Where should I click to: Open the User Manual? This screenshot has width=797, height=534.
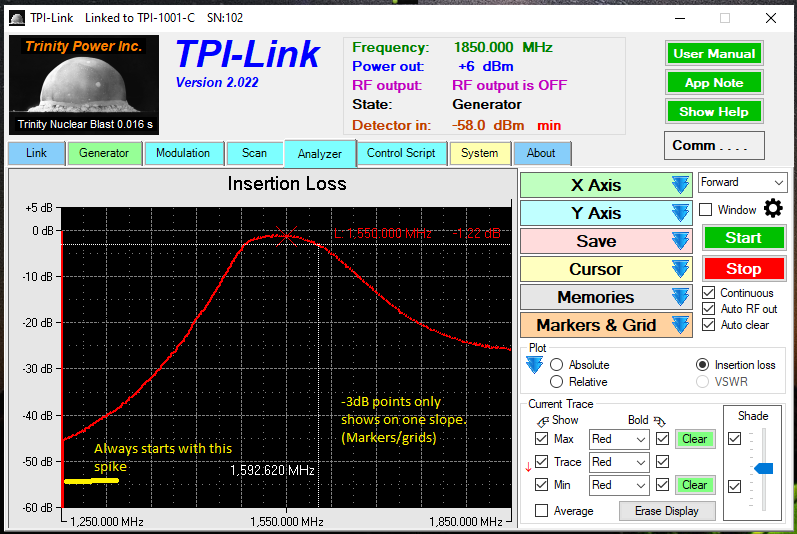714,54
